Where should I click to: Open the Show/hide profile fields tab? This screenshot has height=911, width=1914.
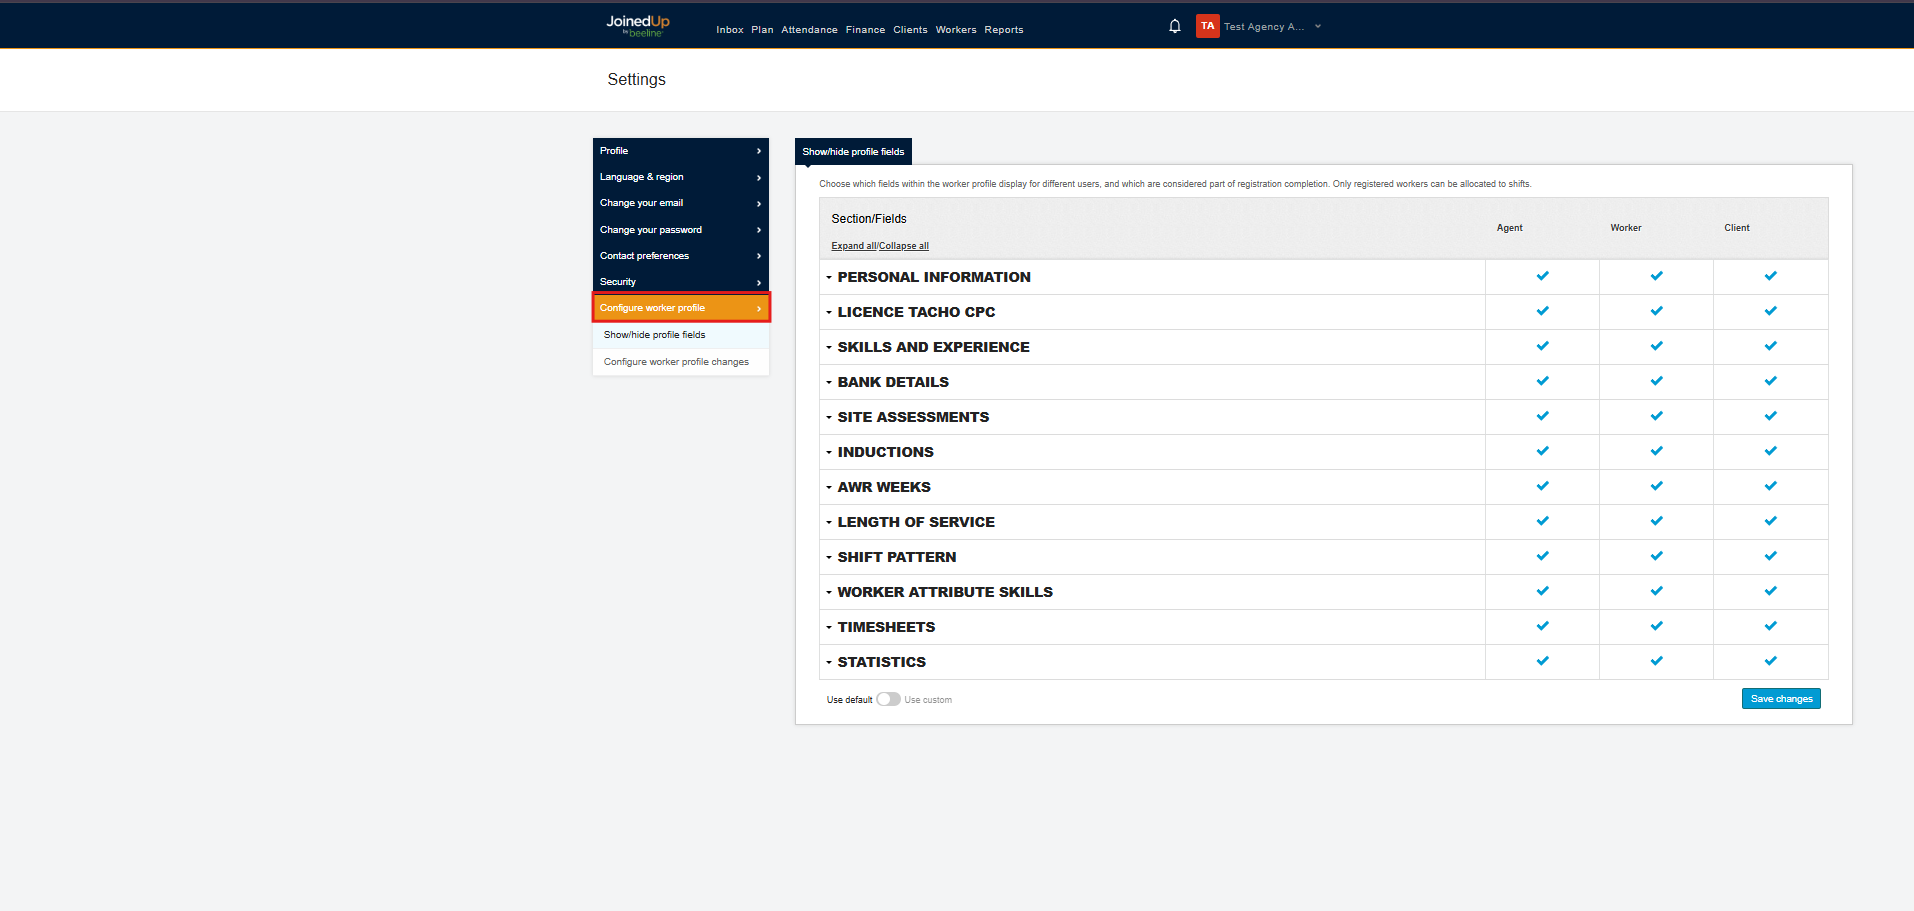[853, 151]
